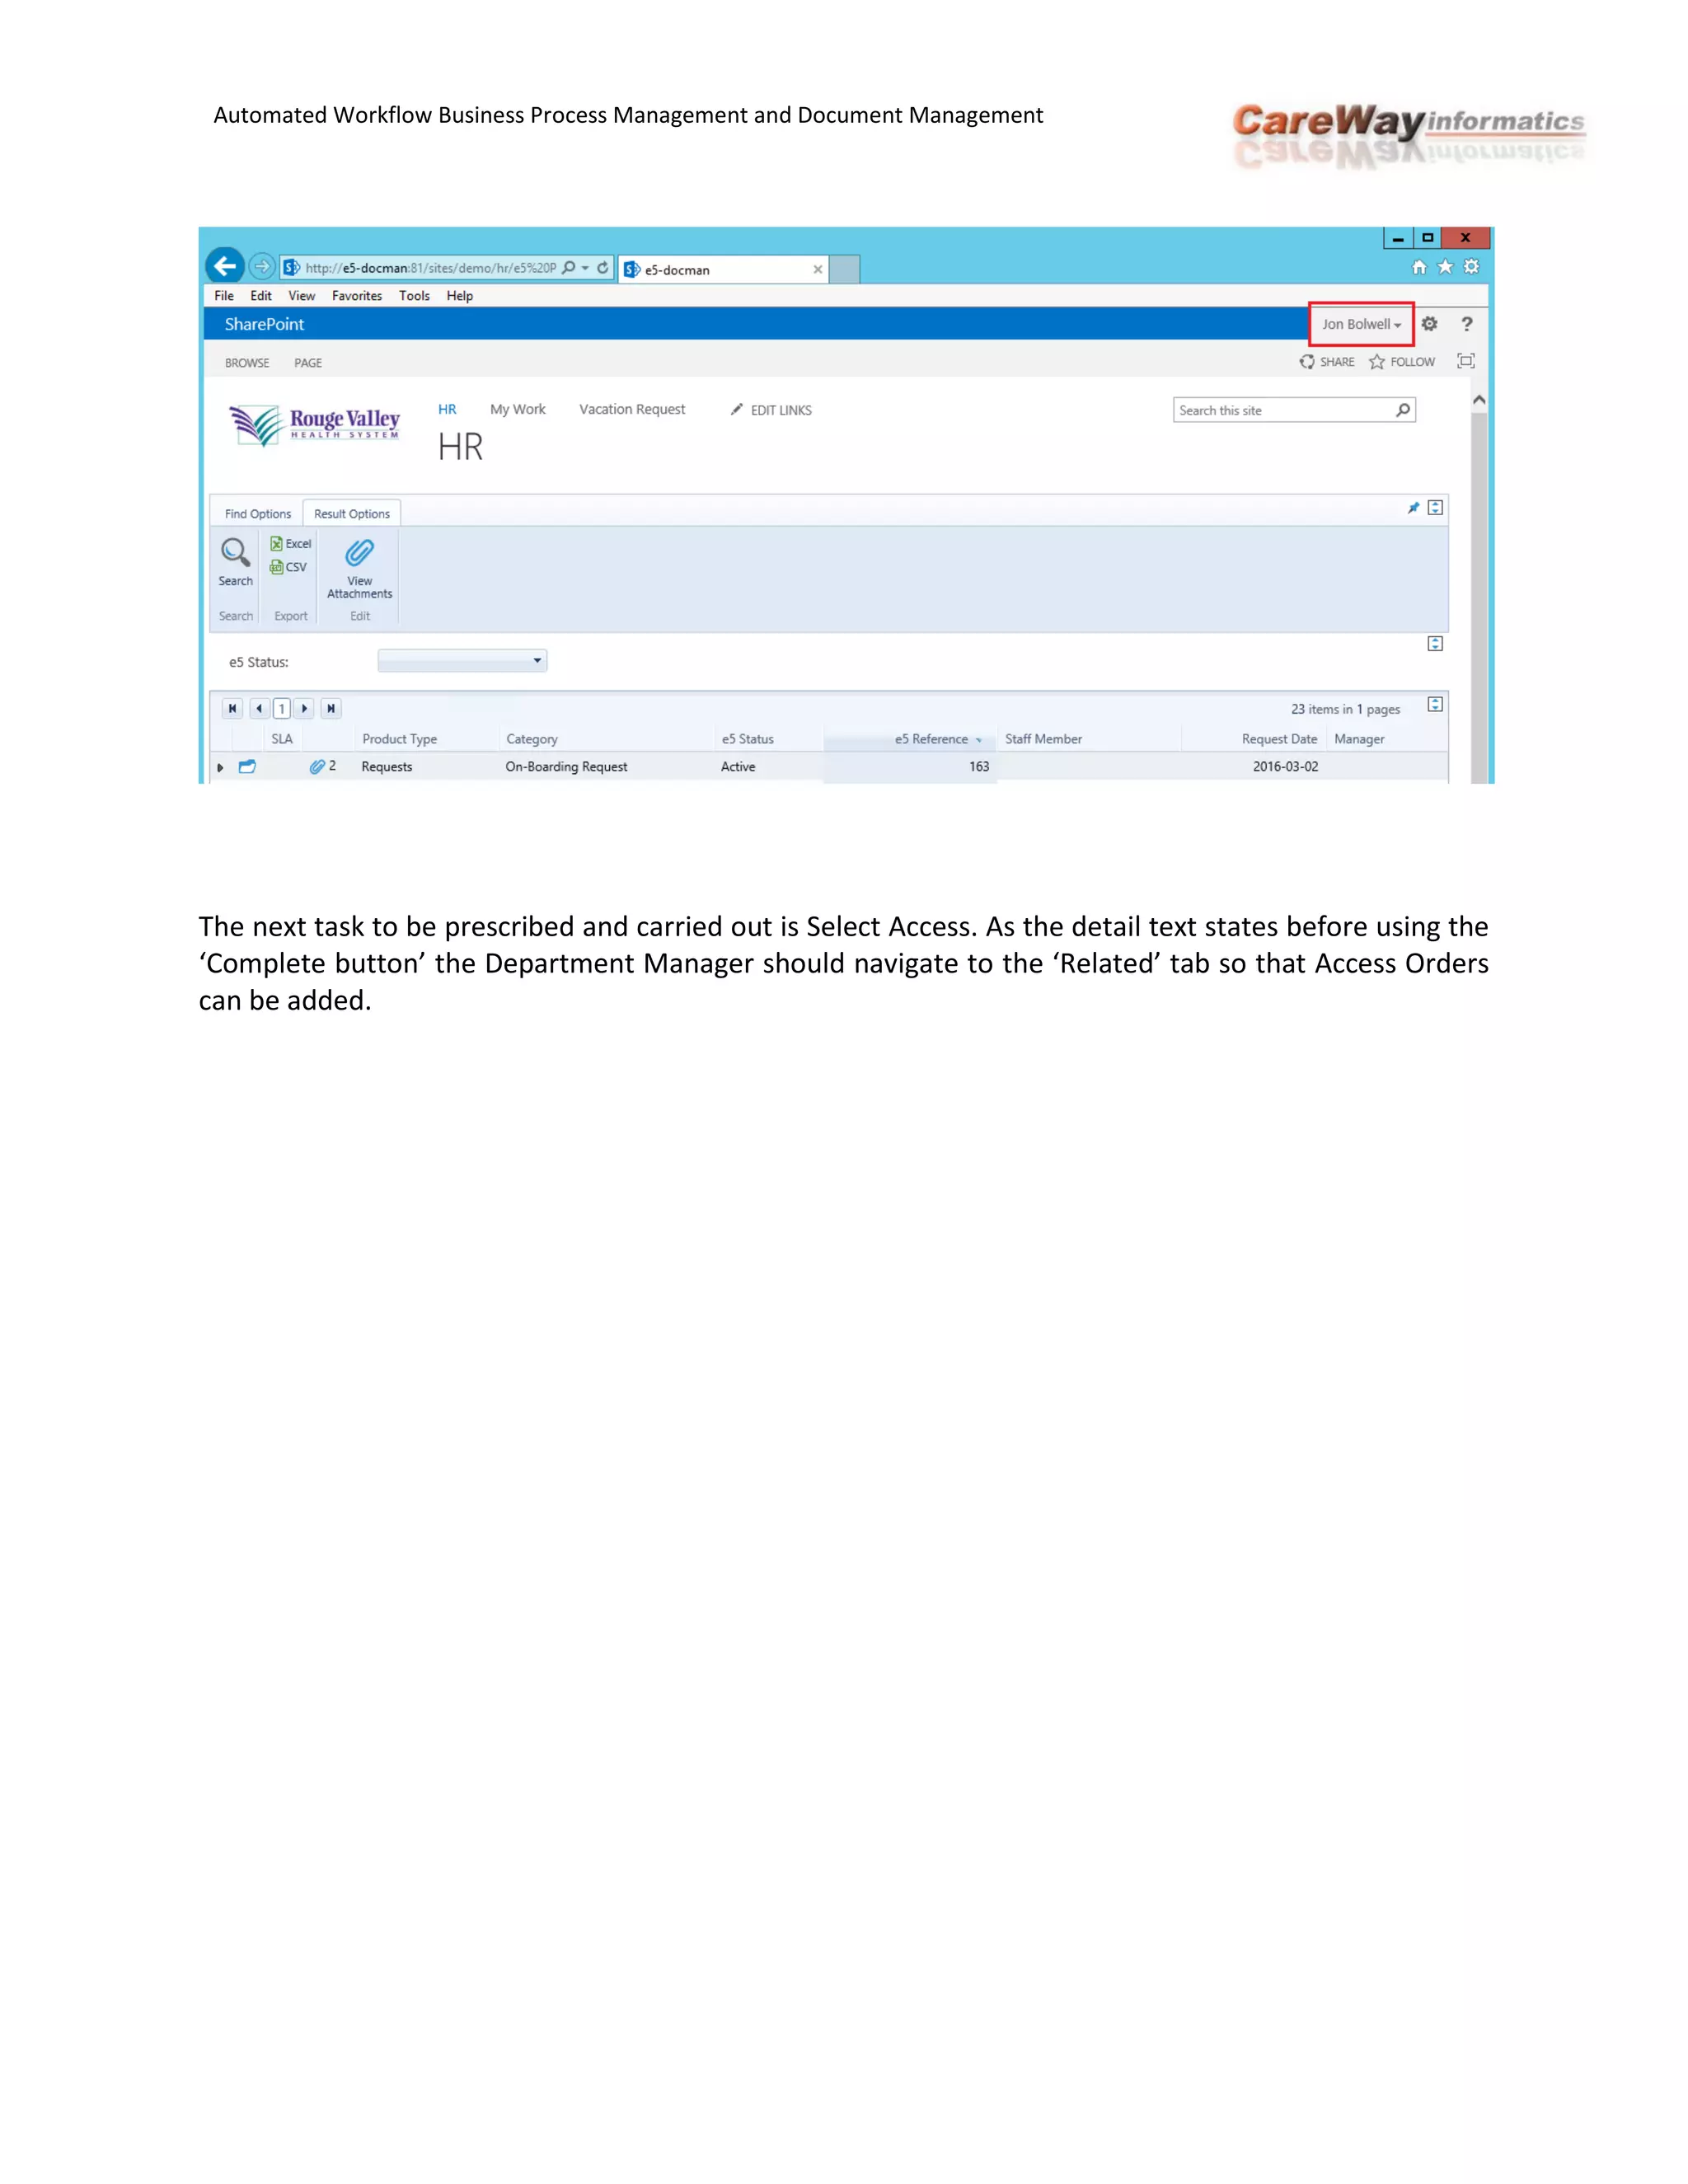Open the Vacation Request navigation link
Viewport: 1688px width, 2184px height.
click(x=632, y=409)
